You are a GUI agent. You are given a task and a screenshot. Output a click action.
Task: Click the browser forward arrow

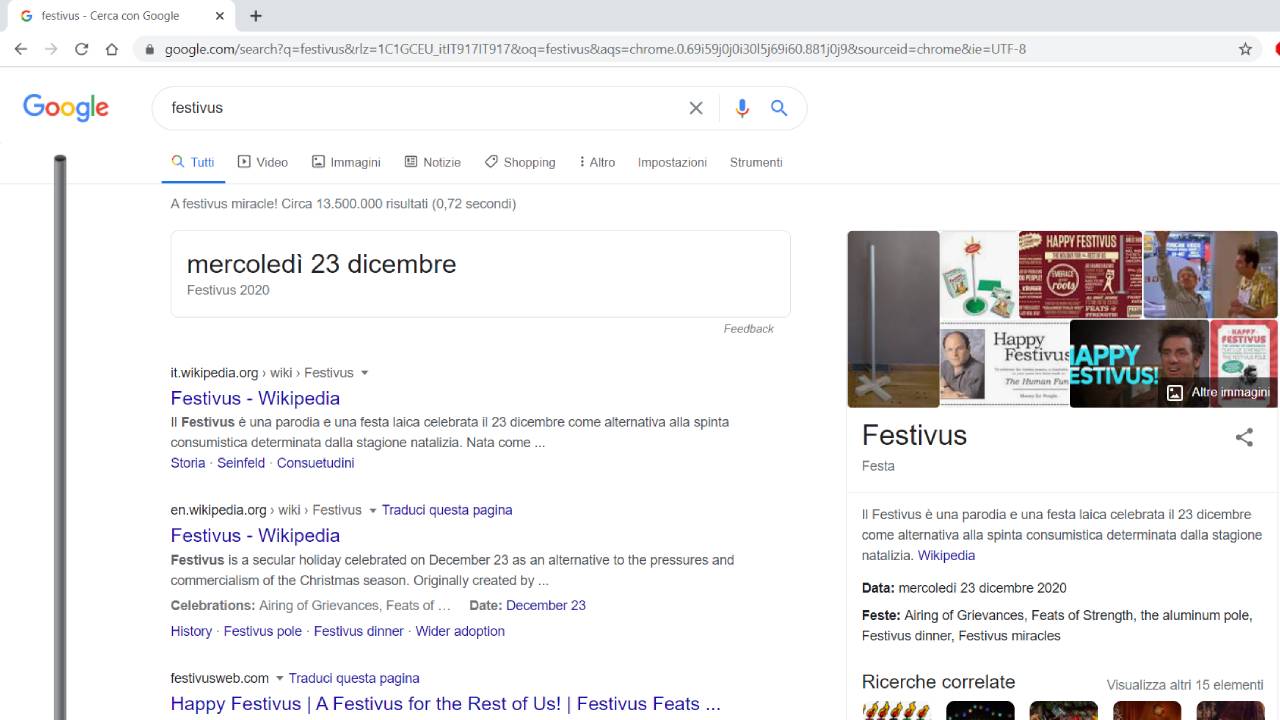[51, 49]
